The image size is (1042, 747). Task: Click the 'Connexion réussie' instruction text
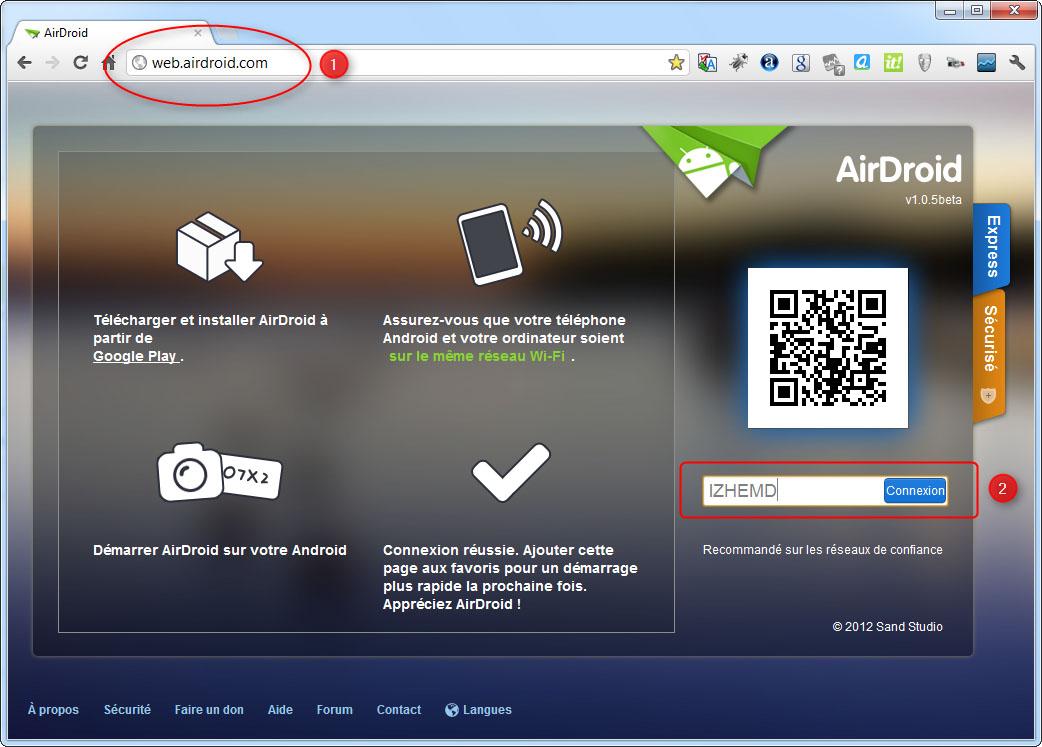pos(510,577)
